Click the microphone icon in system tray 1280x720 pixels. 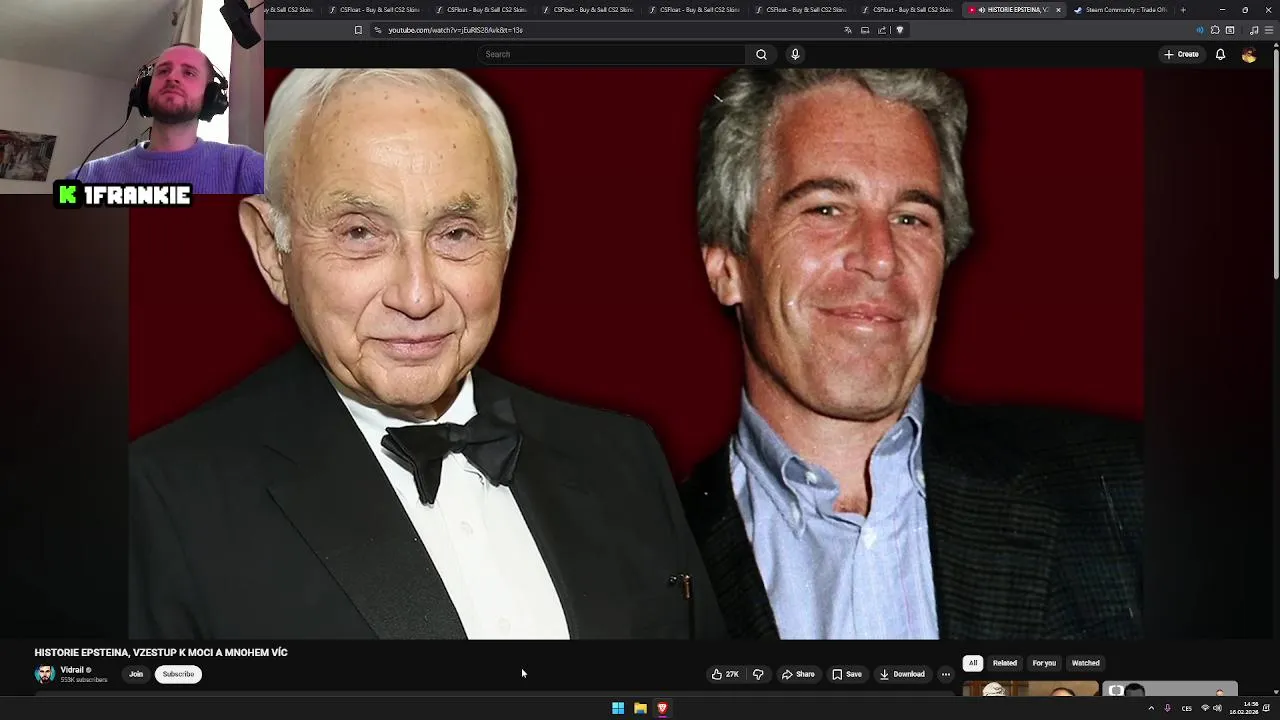tap(1167, 708)
